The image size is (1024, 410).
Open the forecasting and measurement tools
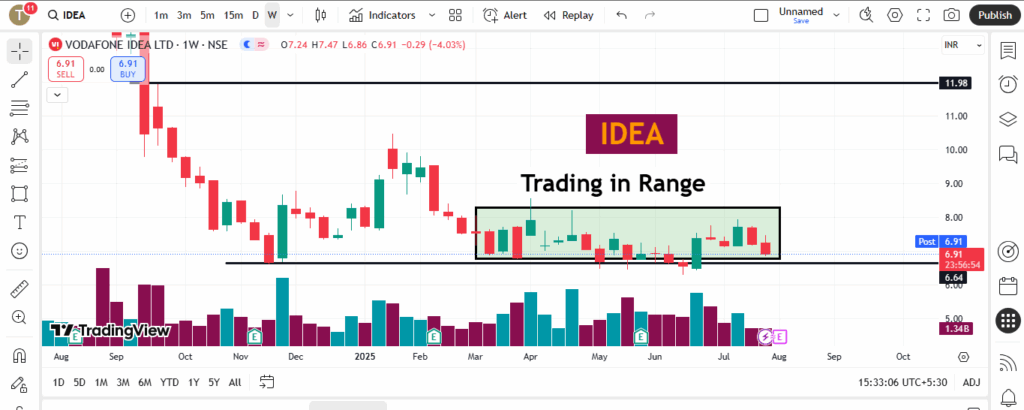coord(20,165)
